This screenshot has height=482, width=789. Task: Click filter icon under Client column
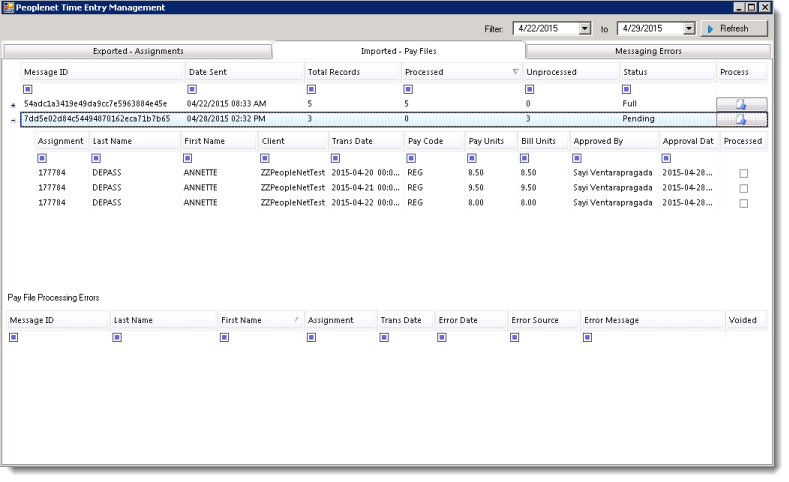265,158
